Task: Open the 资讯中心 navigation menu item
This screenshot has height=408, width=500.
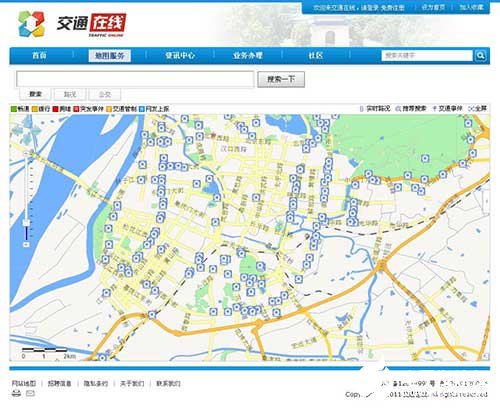Action: tap(180, 55)
